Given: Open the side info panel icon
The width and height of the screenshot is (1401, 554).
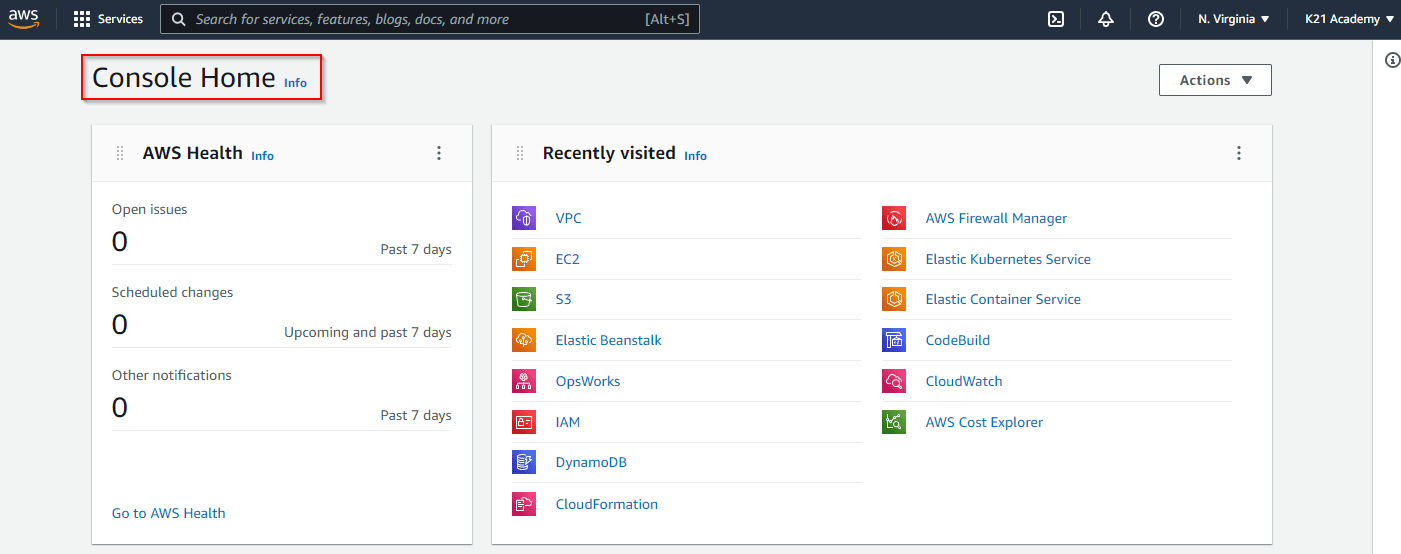Looking at the screenshot, I should [x=1392, y=60].
